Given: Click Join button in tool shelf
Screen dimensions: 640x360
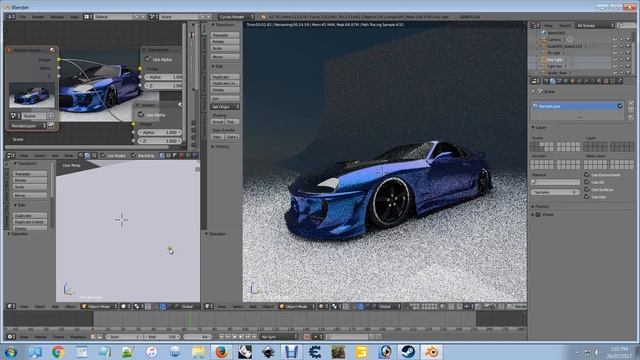Looking at the screenshot, I should coord(225,98).
